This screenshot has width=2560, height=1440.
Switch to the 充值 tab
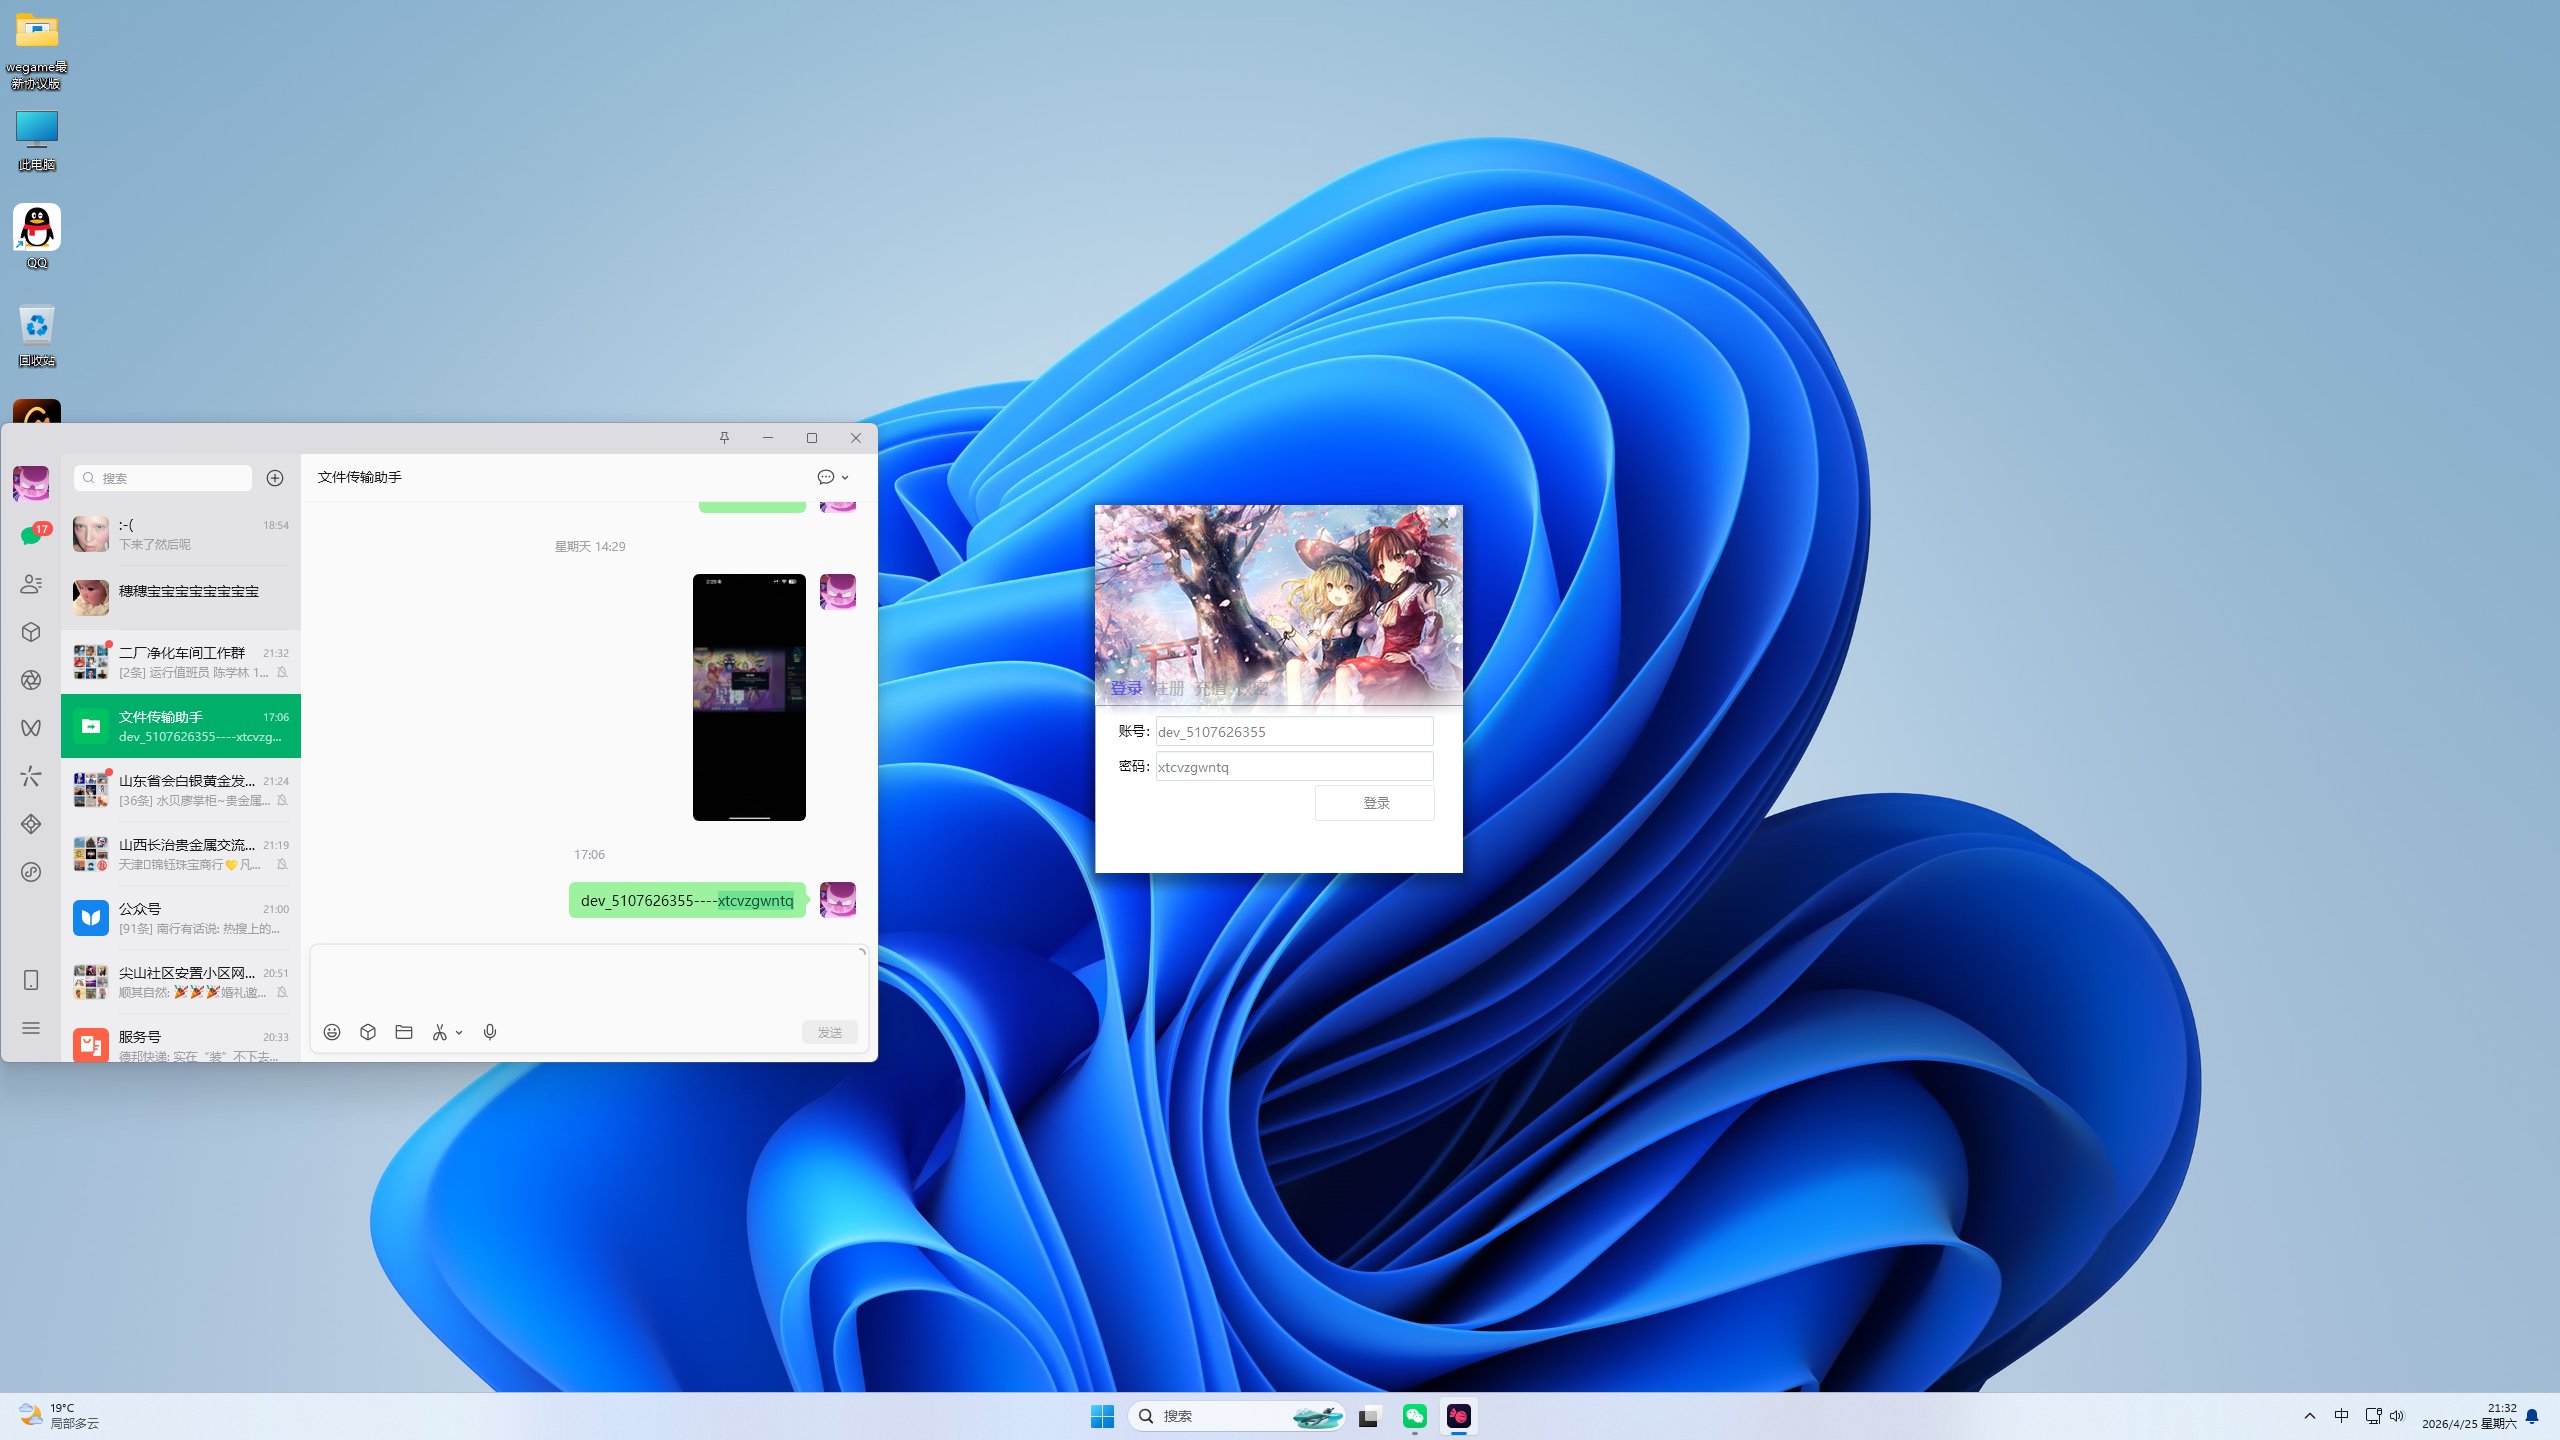[x=1210, y=689]
